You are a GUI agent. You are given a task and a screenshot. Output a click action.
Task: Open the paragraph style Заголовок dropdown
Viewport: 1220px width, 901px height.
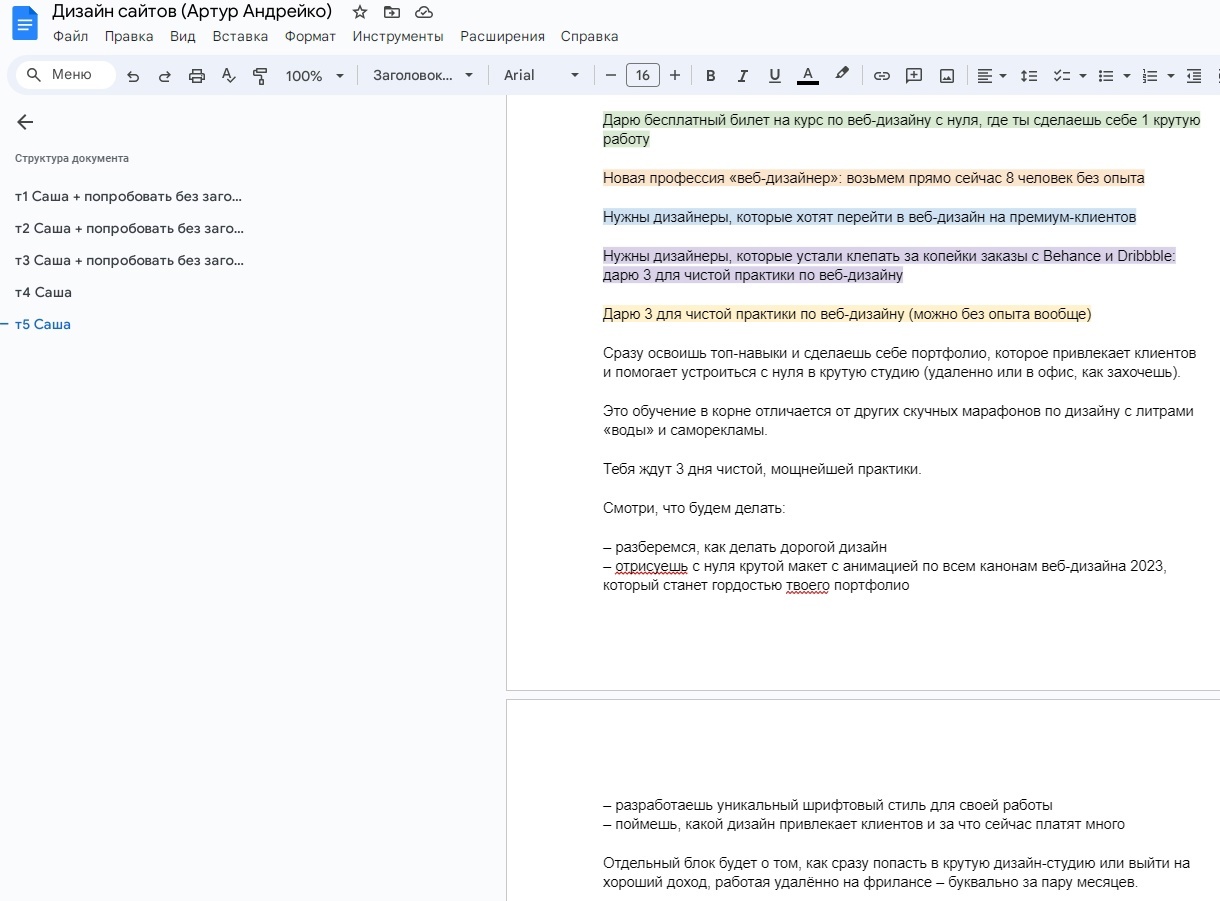point(423,76)
